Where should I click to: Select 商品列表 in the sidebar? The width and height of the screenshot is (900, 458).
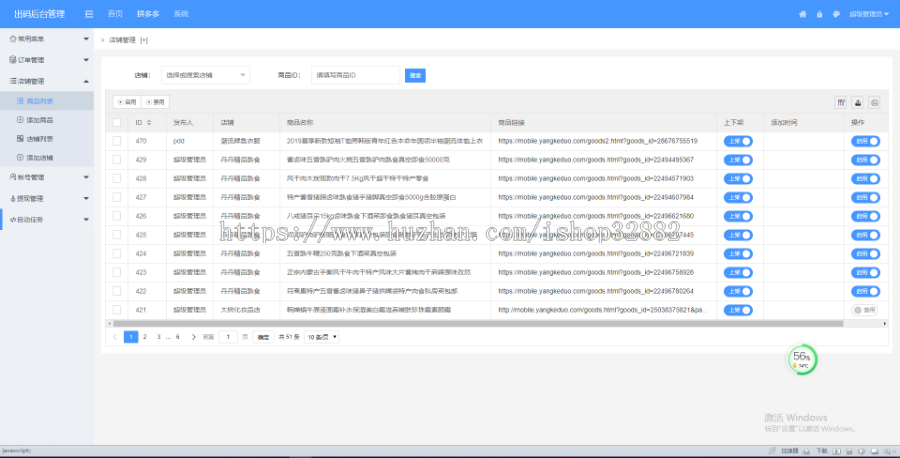[46, 101]
